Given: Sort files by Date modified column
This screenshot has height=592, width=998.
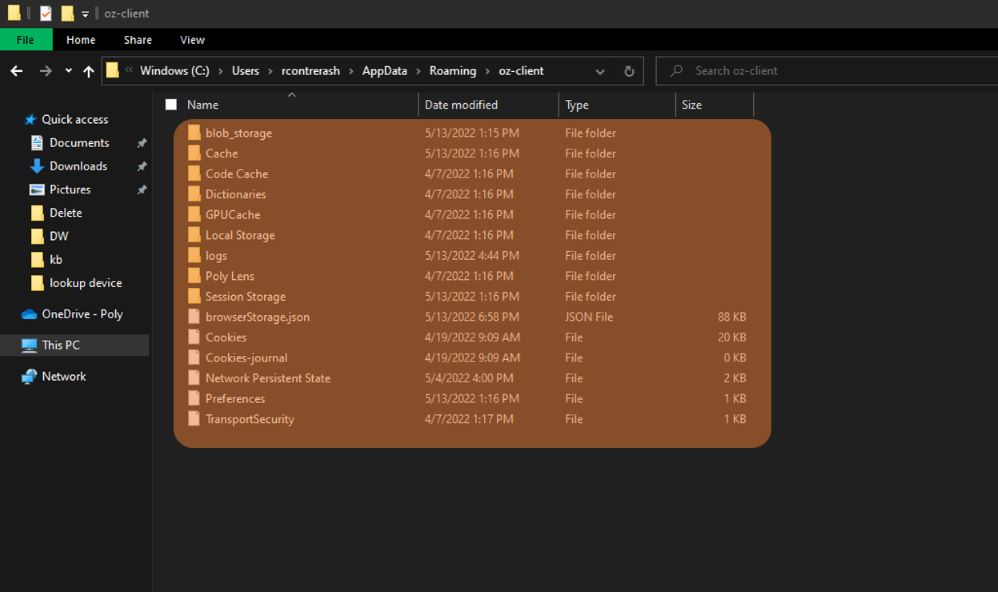Looking at the screenshot, I should click(x=461, y=105).
